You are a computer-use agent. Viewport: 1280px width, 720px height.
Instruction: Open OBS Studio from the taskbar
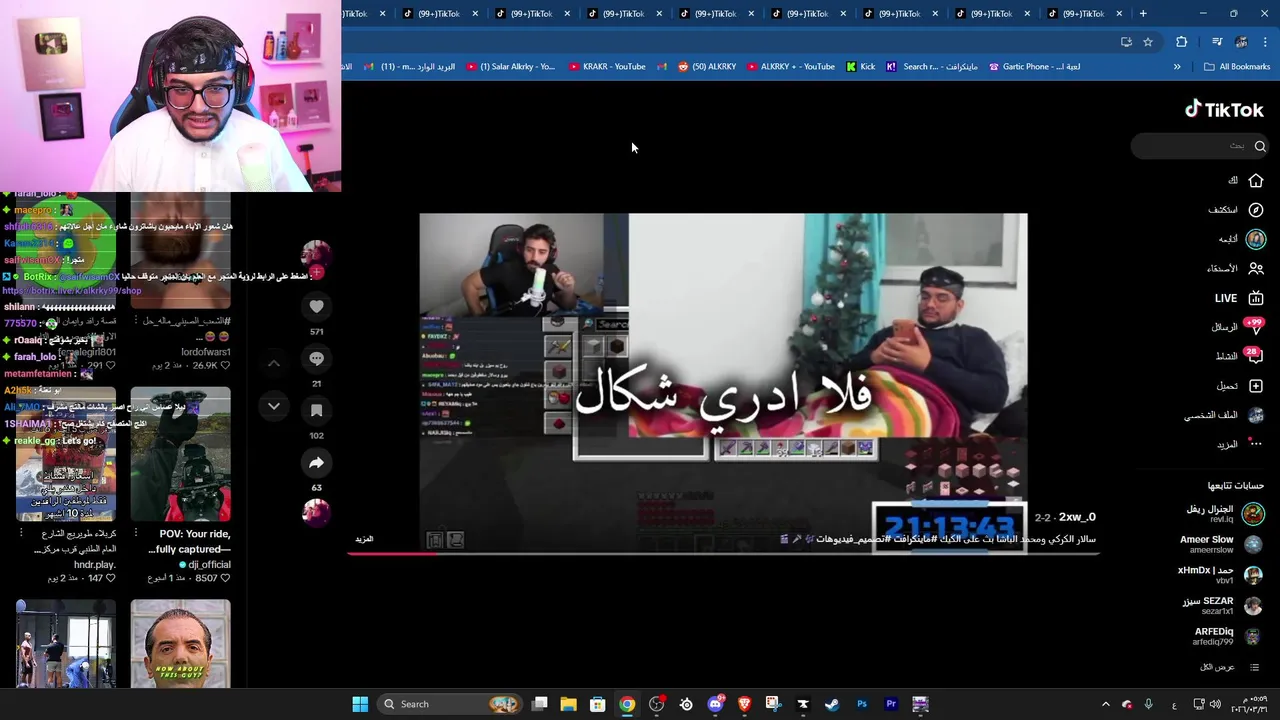[x=657, y=704]
